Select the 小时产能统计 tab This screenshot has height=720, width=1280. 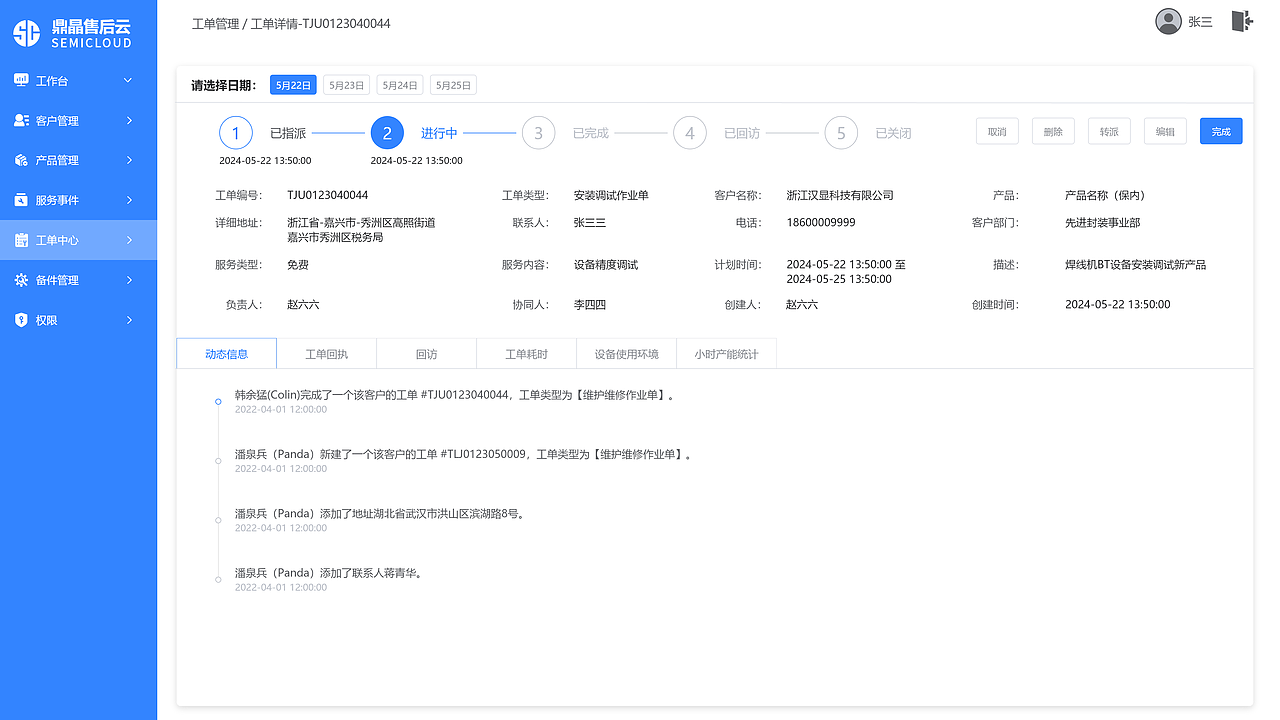click(x=726, y=353)
